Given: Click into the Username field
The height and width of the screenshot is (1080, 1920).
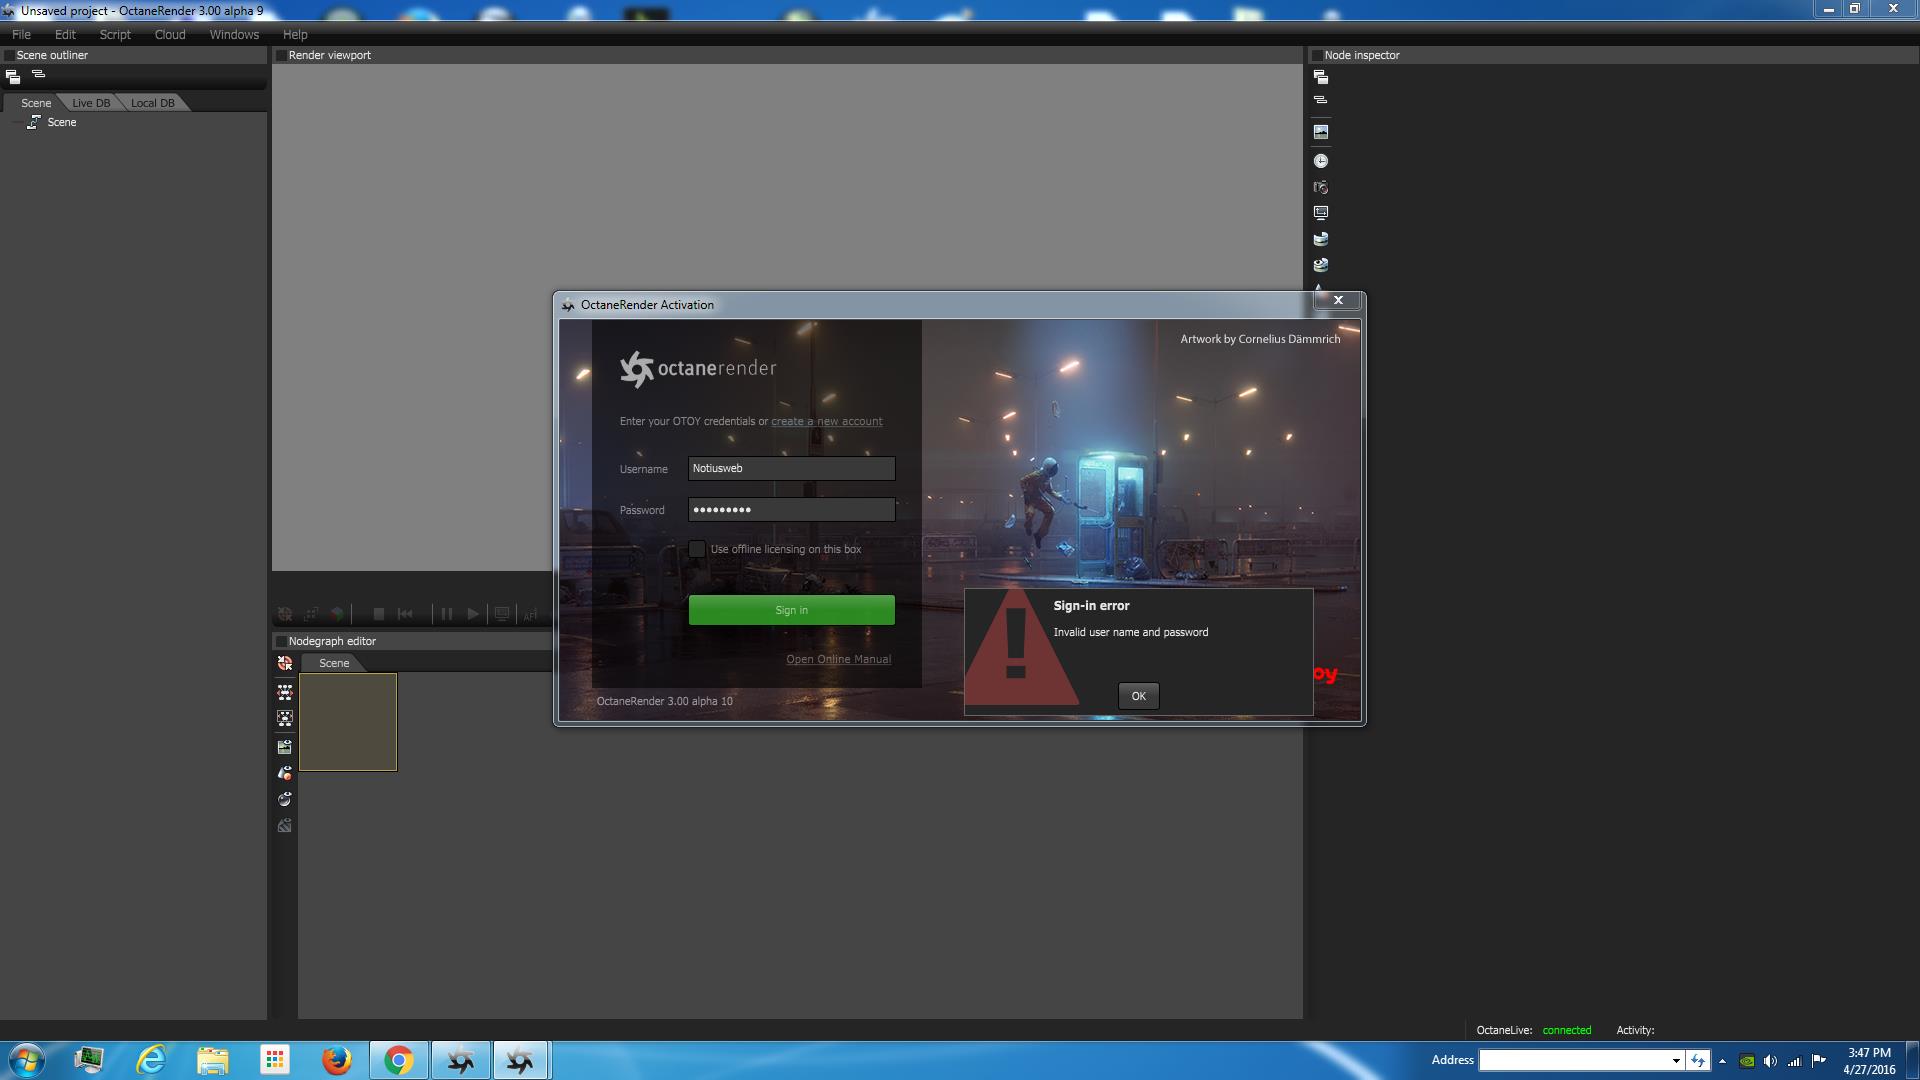Looking at the screenshot, I should [x=791, y=469].
